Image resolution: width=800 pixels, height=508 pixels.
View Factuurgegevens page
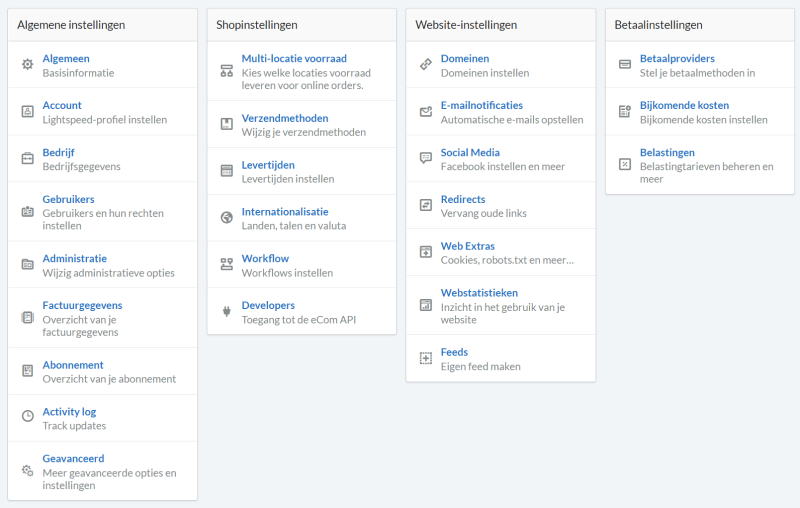click(82, 306)
